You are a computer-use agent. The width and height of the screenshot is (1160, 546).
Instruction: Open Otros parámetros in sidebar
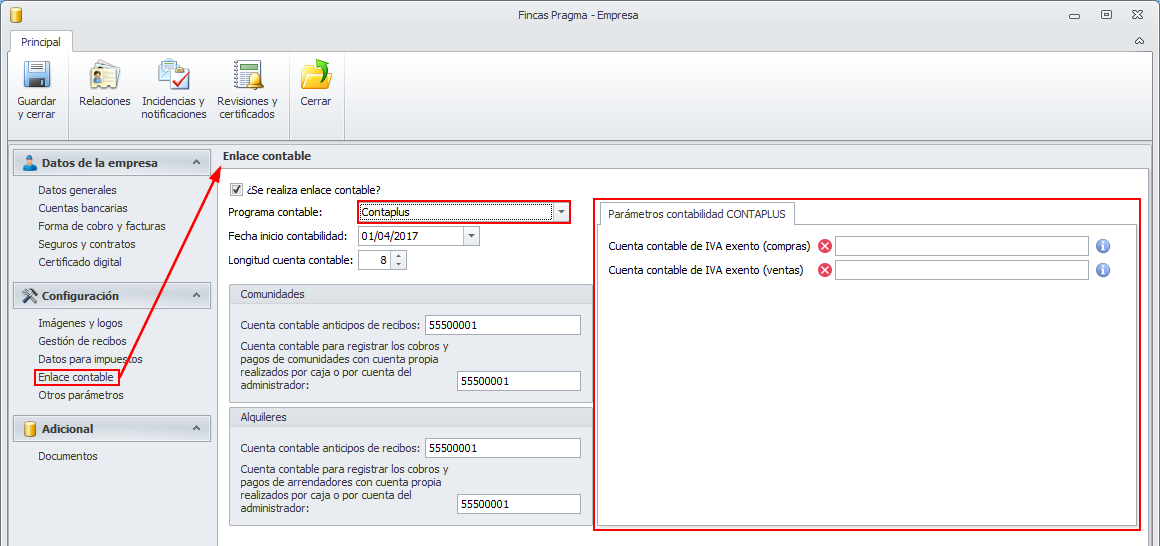pyautogui.click(x=81, y=395)
